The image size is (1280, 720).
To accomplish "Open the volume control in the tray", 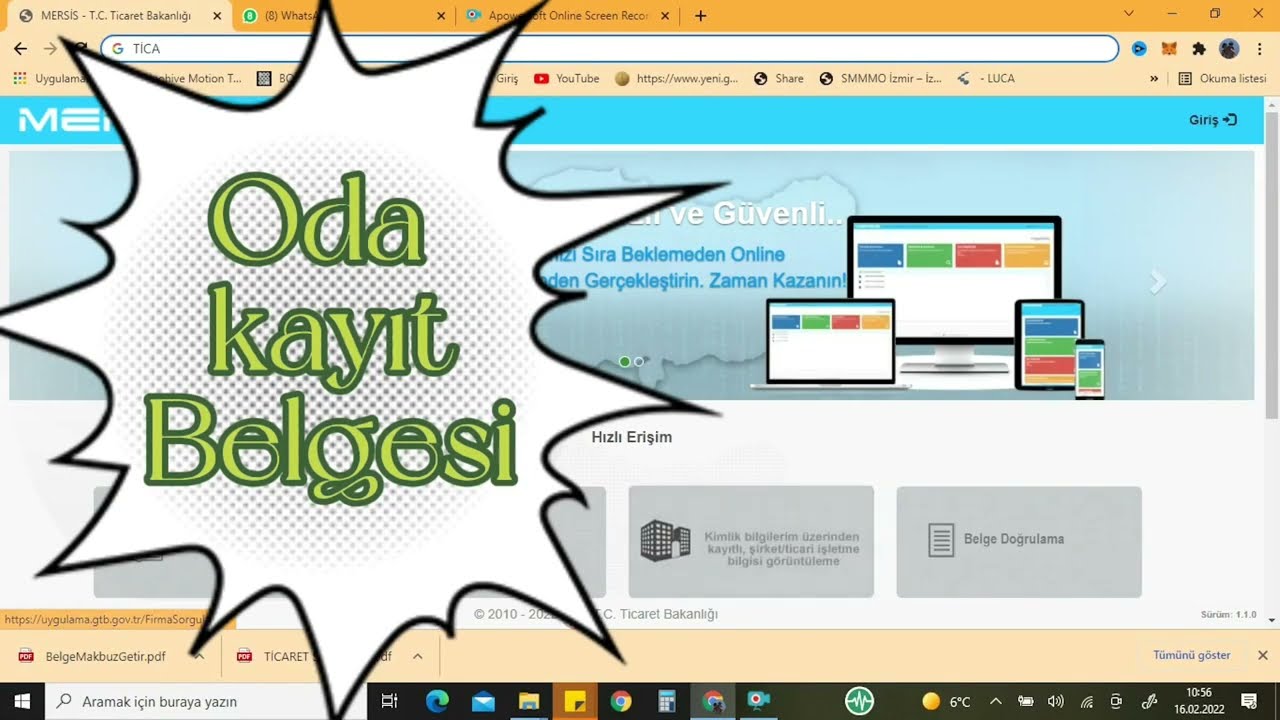I will point(1055,701).
